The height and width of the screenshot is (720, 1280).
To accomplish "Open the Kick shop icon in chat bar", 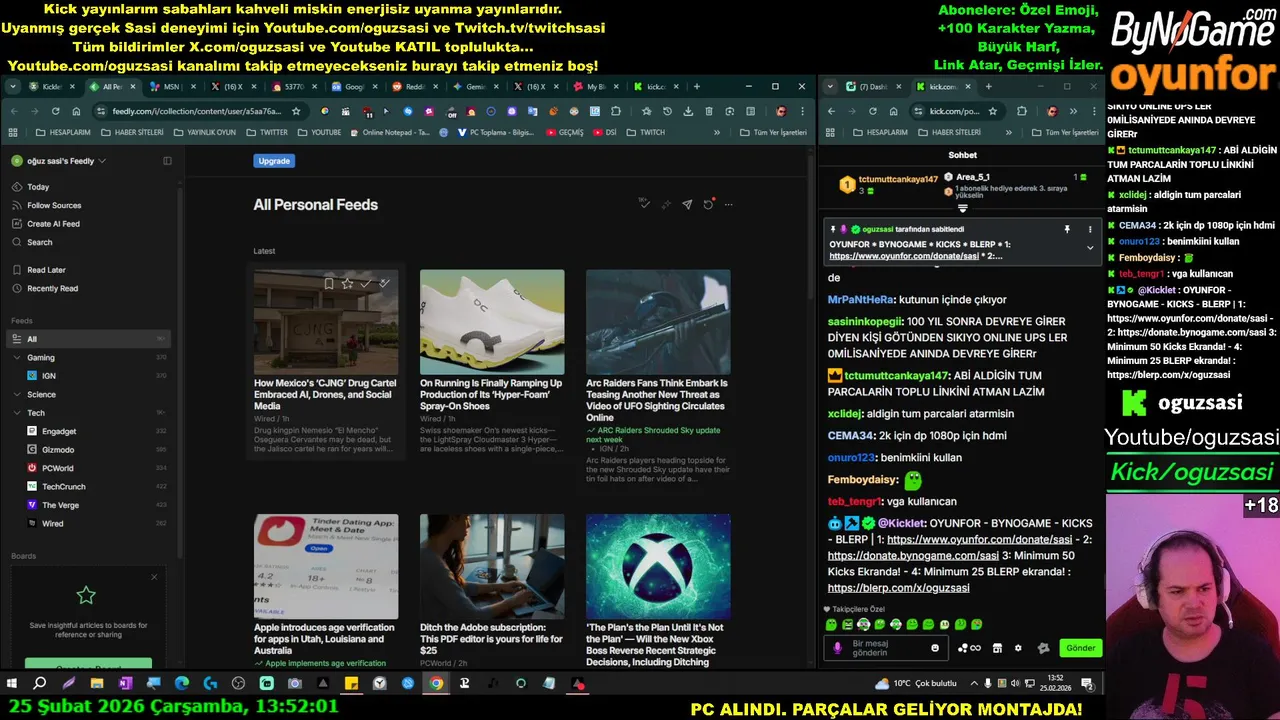I will [997, 648].
